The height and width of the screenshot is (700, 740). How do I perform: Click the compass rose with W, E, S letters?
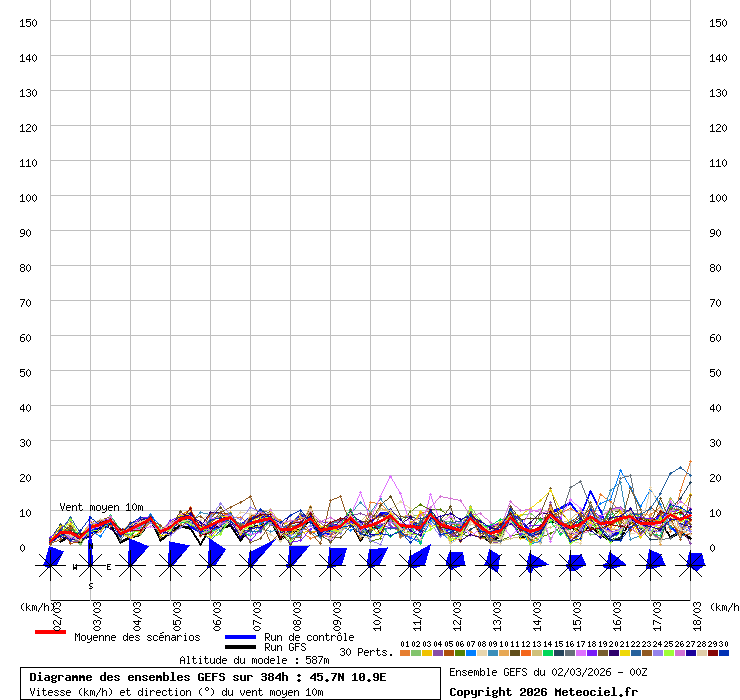click(x=90, y=566)
